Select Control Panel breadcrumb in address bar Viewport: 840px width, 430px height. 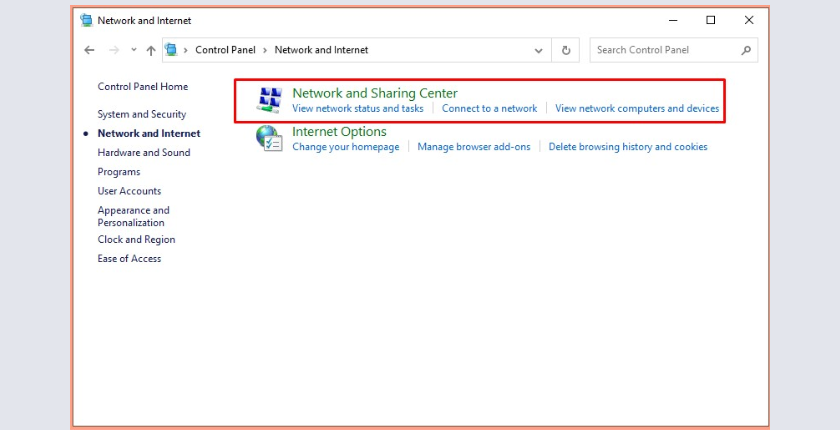click(225, 50)
